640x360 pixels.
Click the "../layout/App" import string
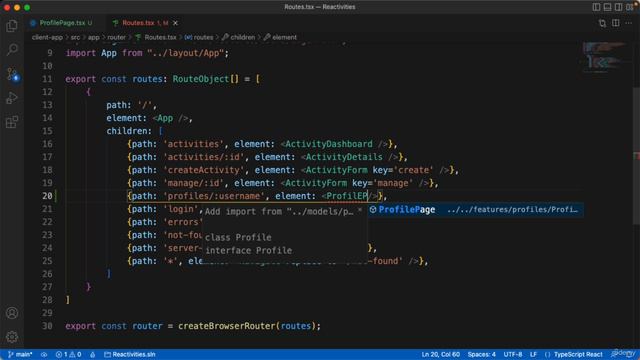point(185,53)
